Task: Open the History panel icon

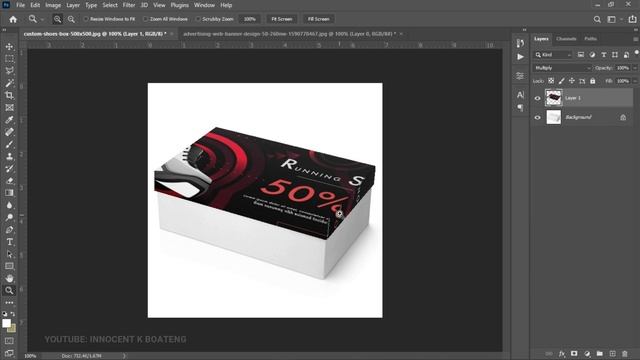Action: click(x=520, y=43)
